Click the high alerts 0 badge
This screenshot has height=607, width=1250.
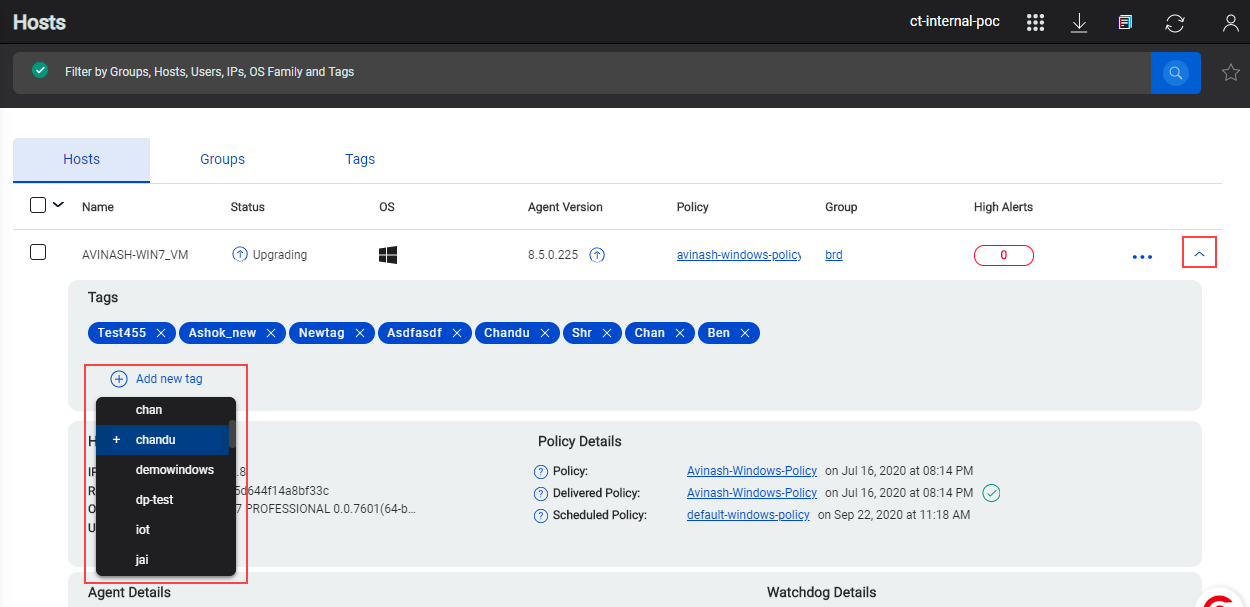point(1003,256)
